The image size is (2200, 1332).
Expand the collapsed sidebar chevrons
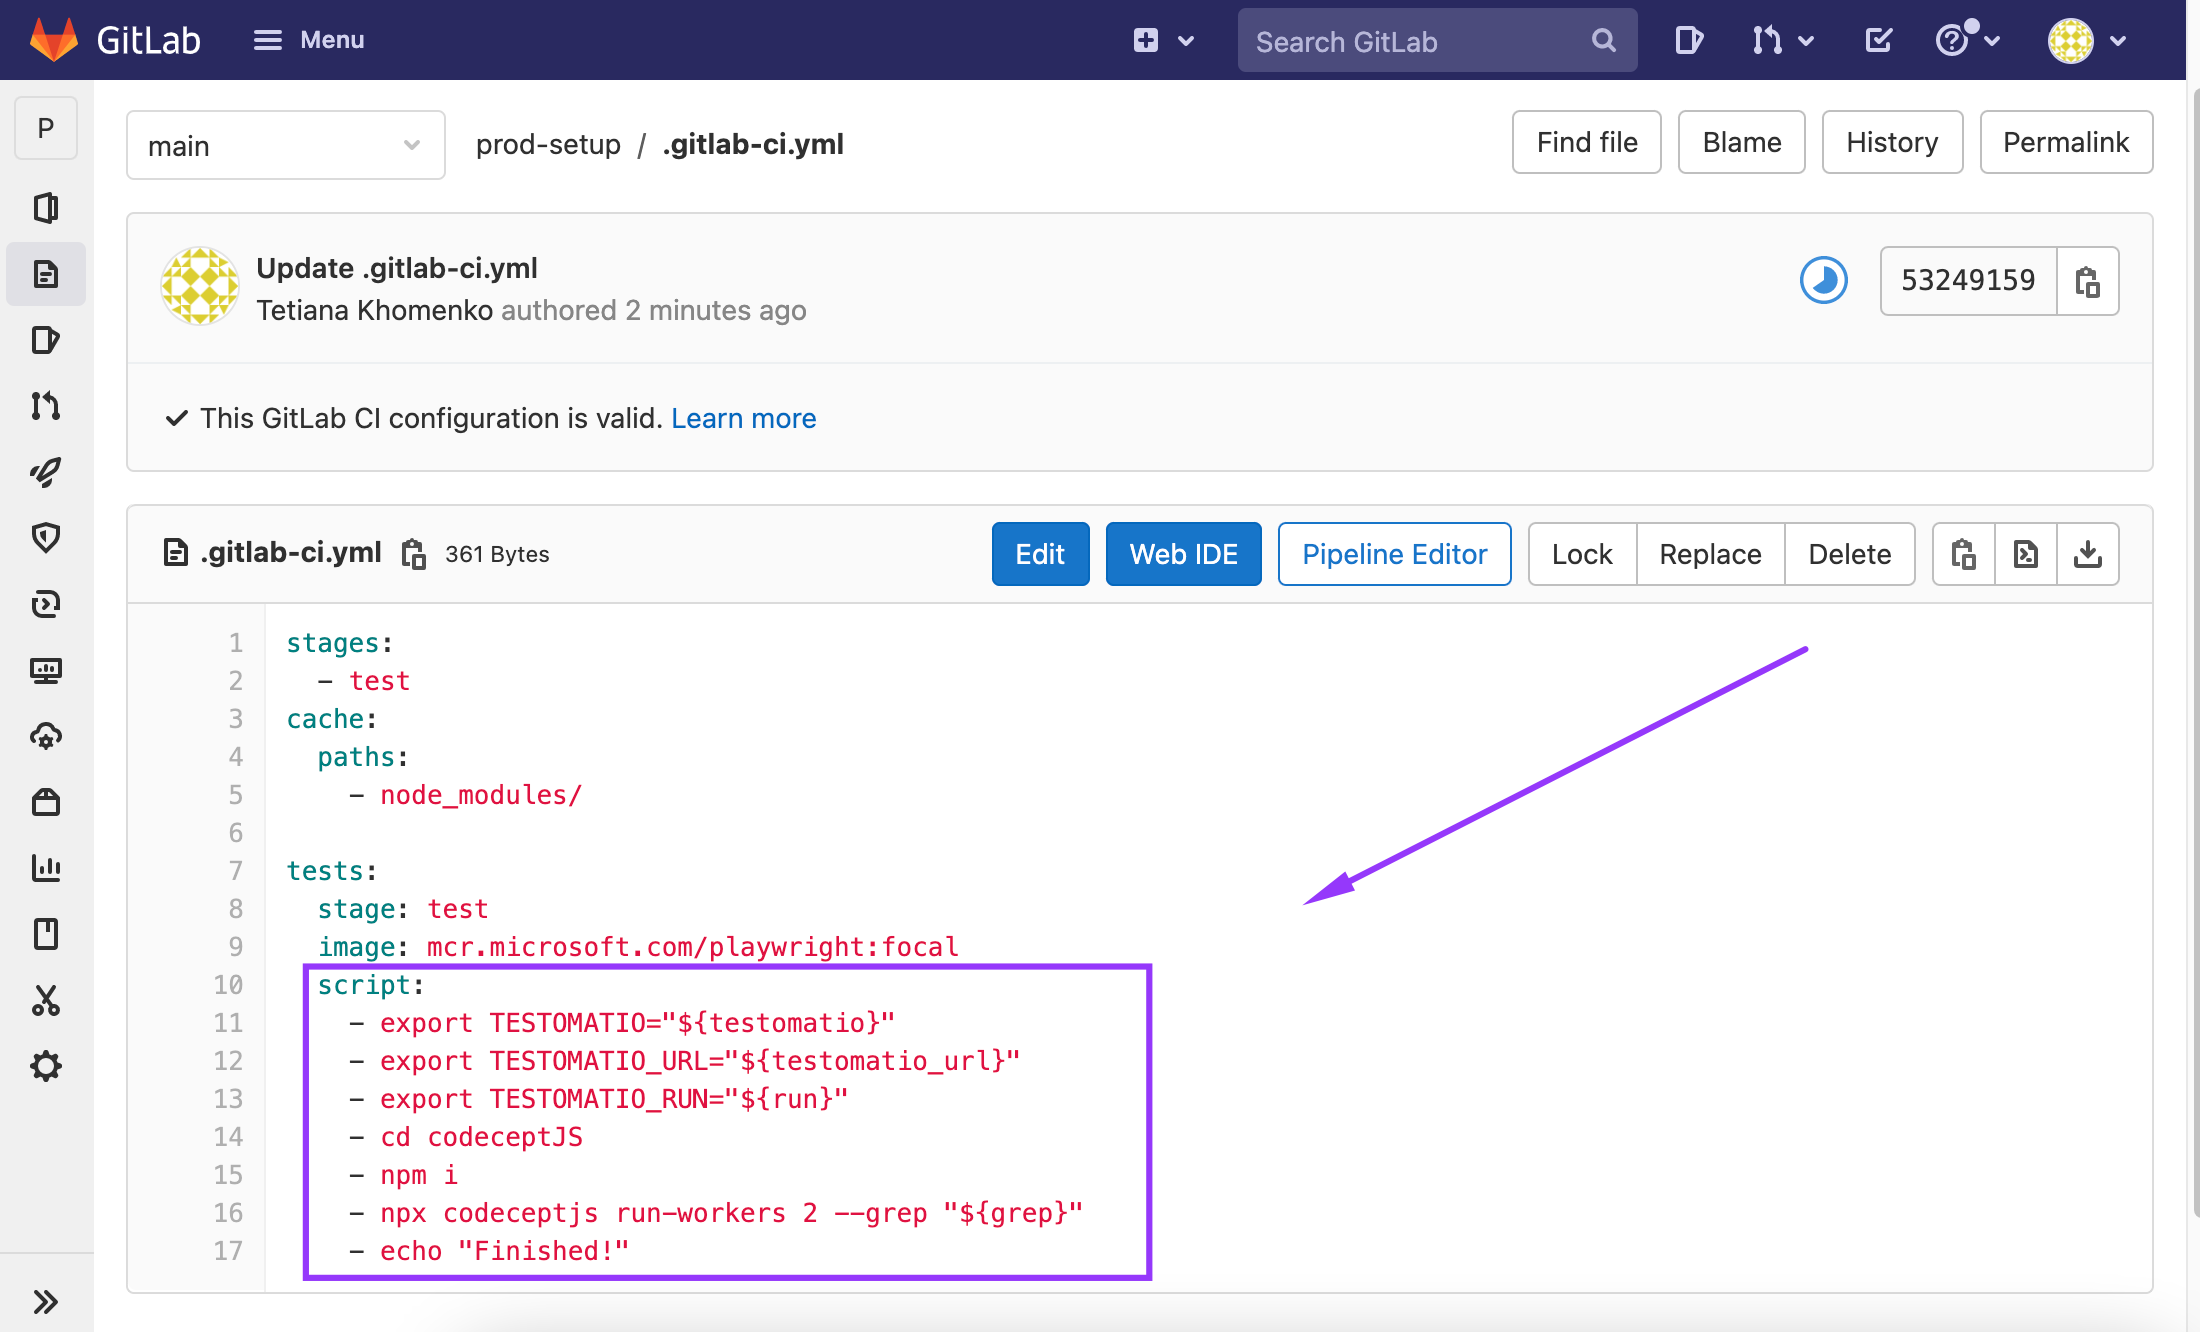[46, 1302]
